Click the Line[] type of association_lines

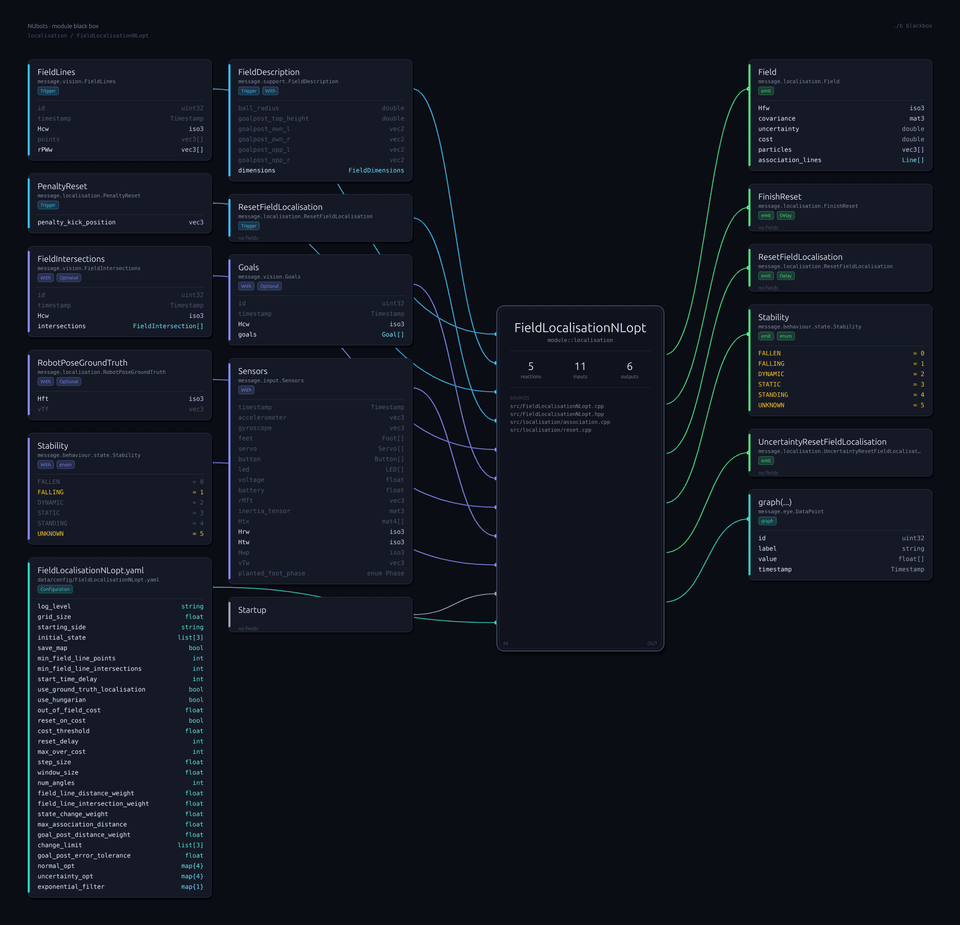(x=912, y=160)
